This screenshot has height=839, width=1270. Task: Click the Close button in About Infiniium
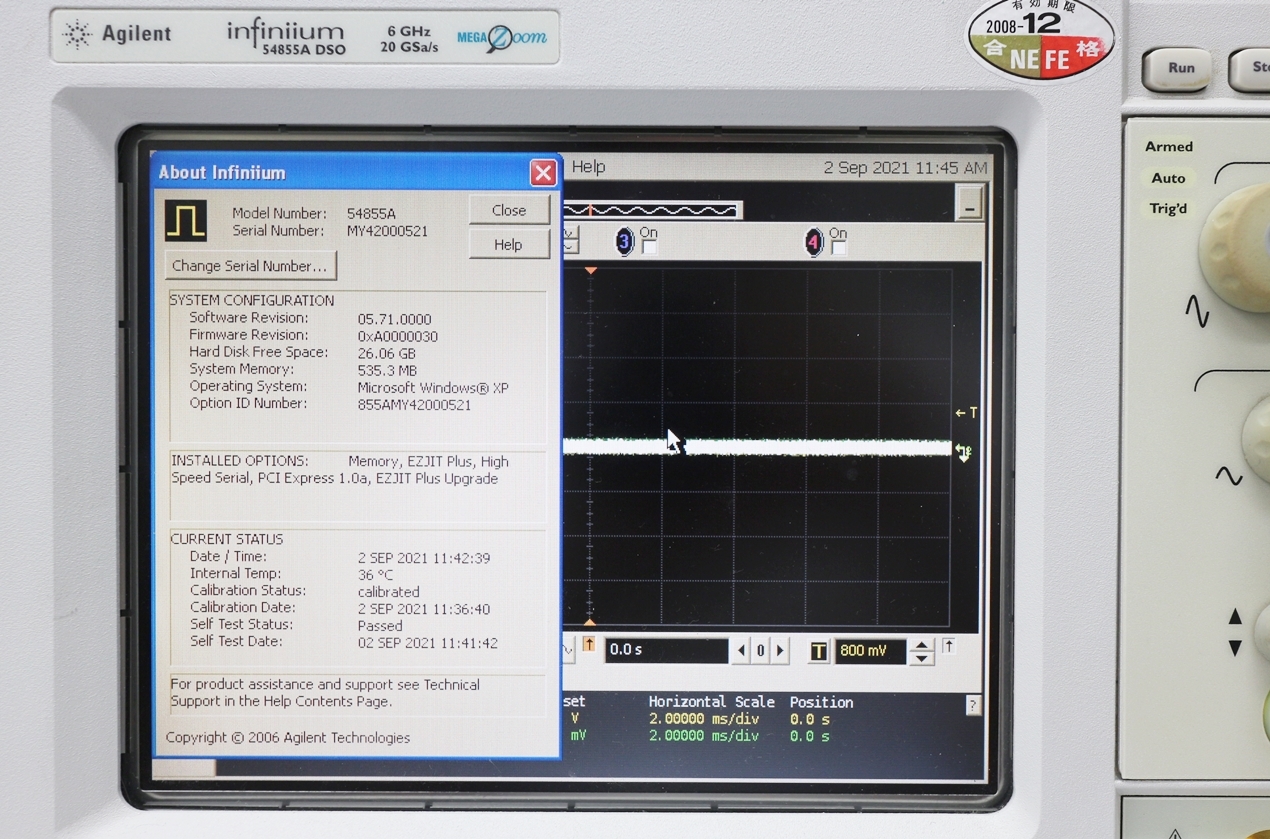(509, 210)
